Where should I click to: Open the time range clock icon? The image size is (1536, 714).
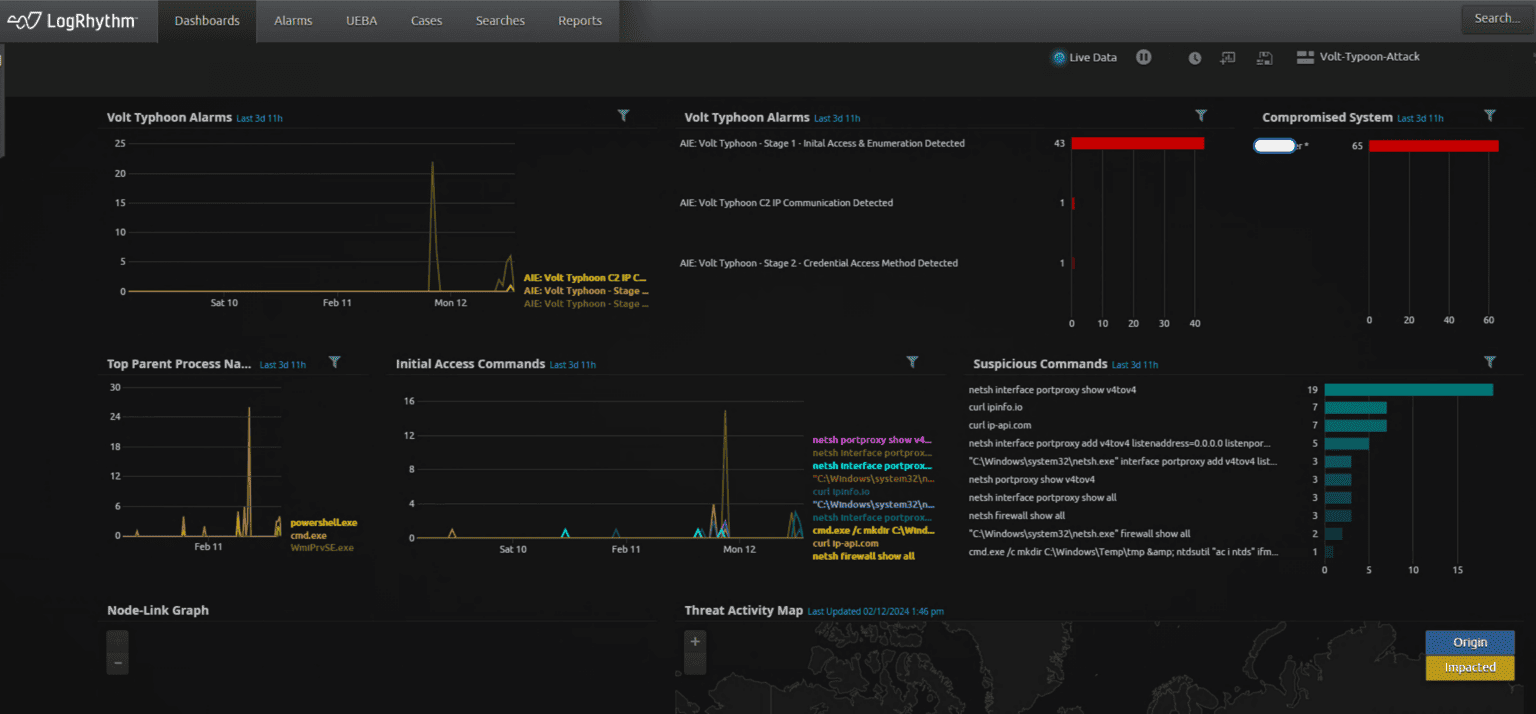click(x=1194, y=57)
